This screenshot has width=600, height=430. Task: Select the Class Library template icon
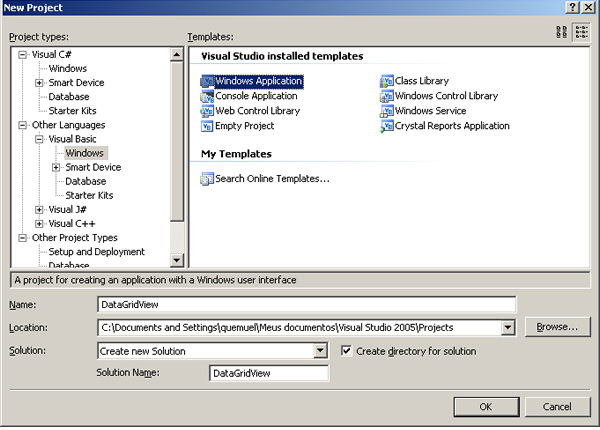pyautogui.click(x=386, y=81)
